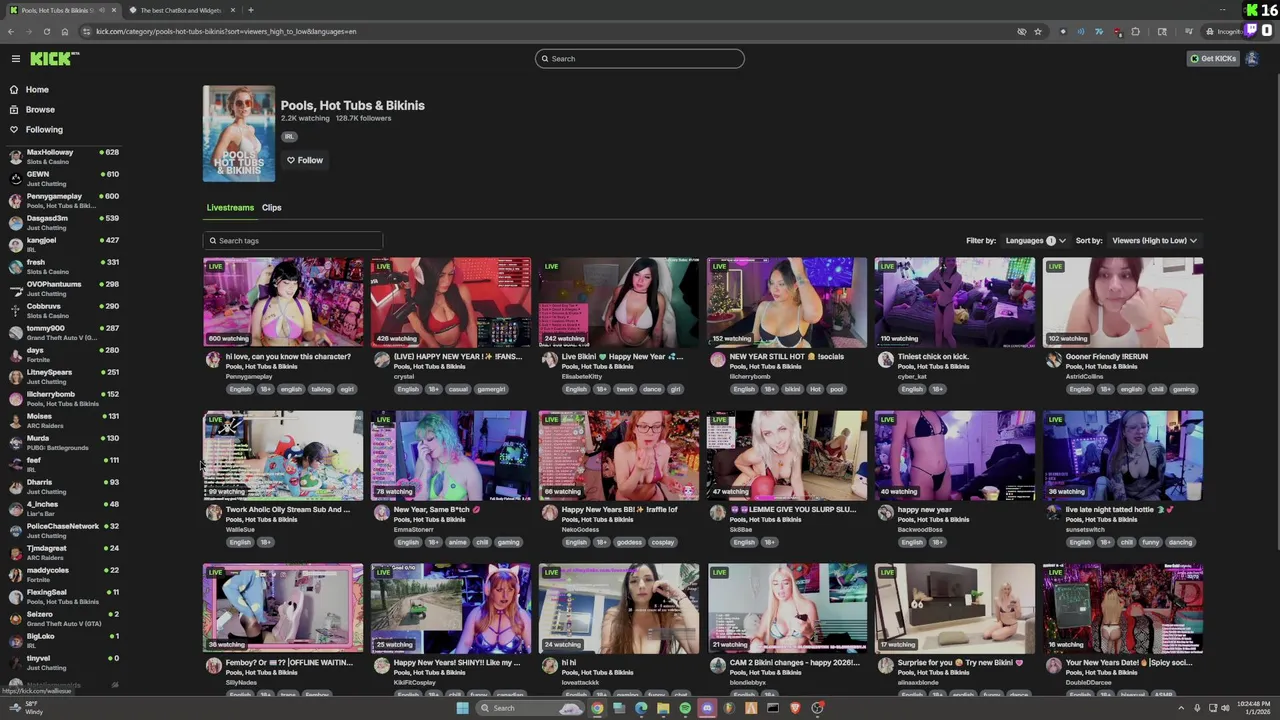
Task: Click browser back arrow
Action: tap(11, 31)
